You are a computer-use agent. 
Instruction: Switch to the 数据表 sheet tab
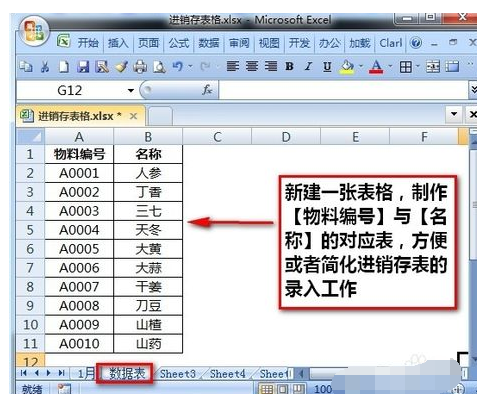[127, 373]
